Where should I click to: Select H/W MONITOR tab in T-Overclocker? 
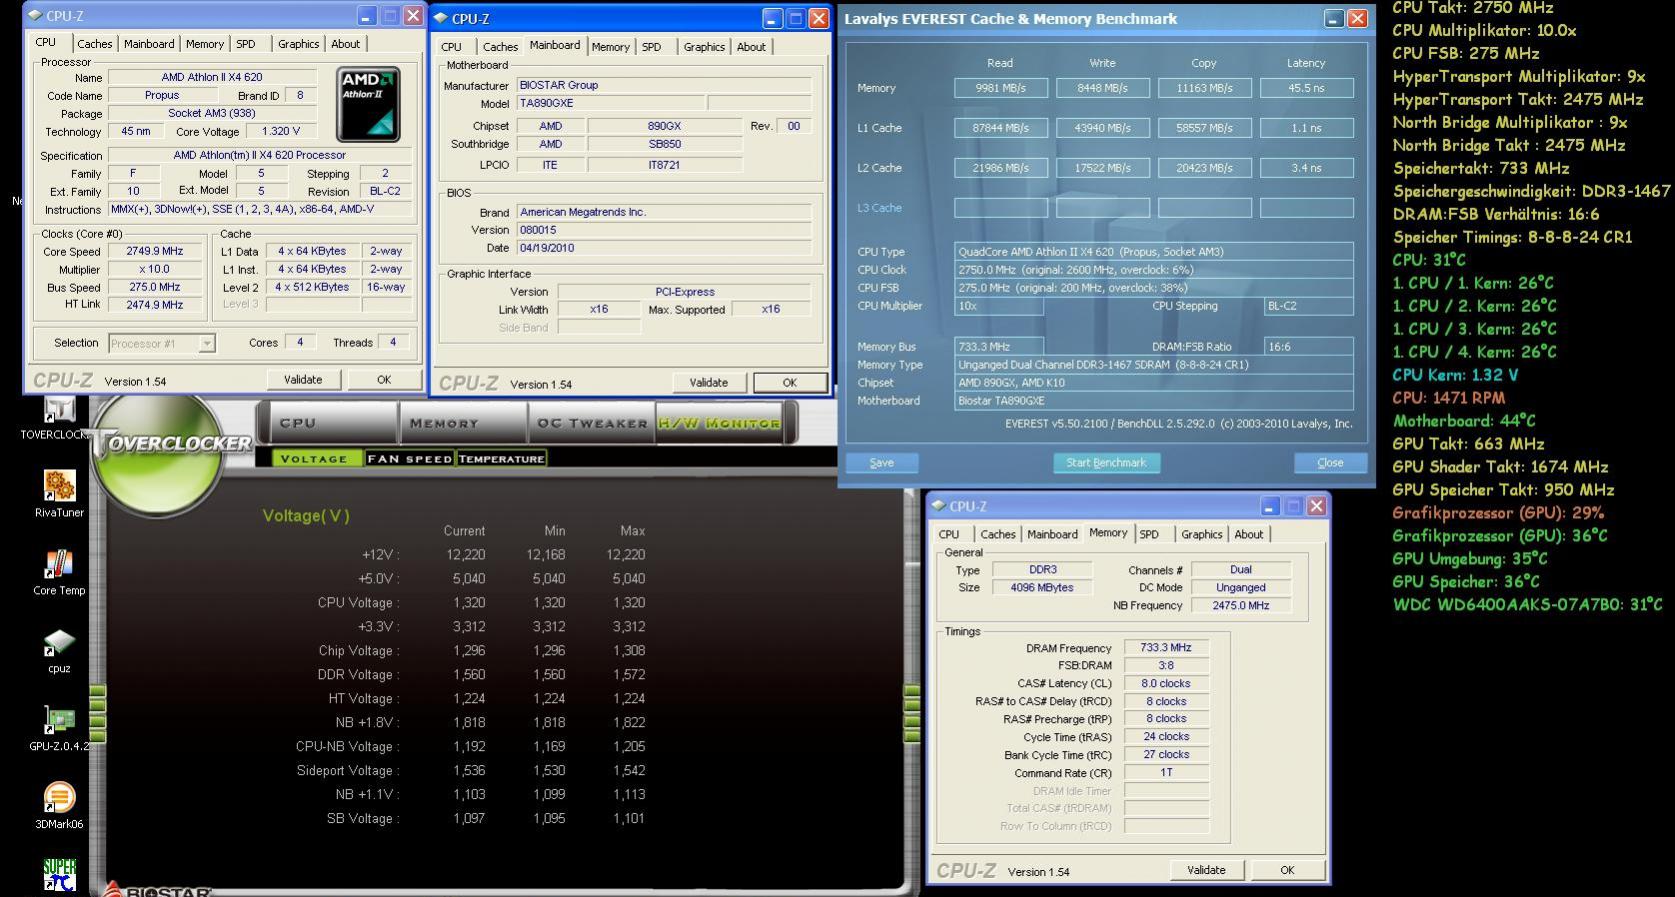point(719,423)
